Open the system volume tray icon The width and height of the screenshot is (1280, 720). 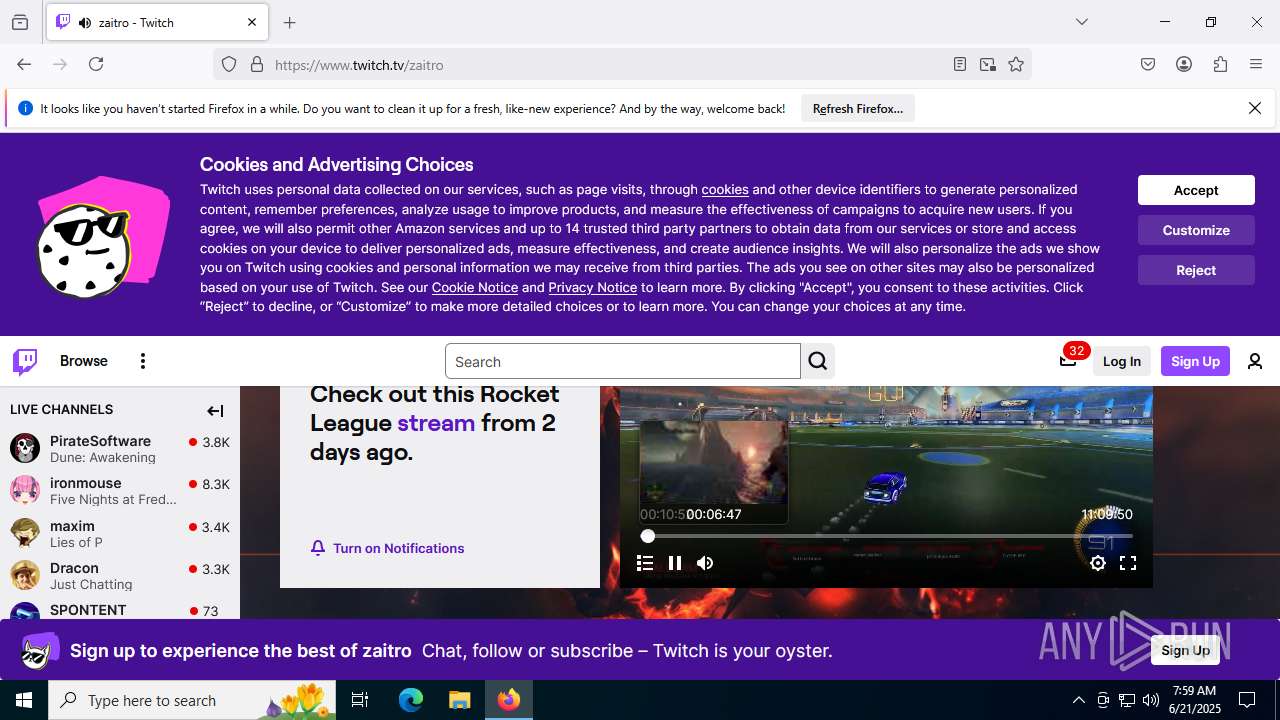pos(1150,700)
